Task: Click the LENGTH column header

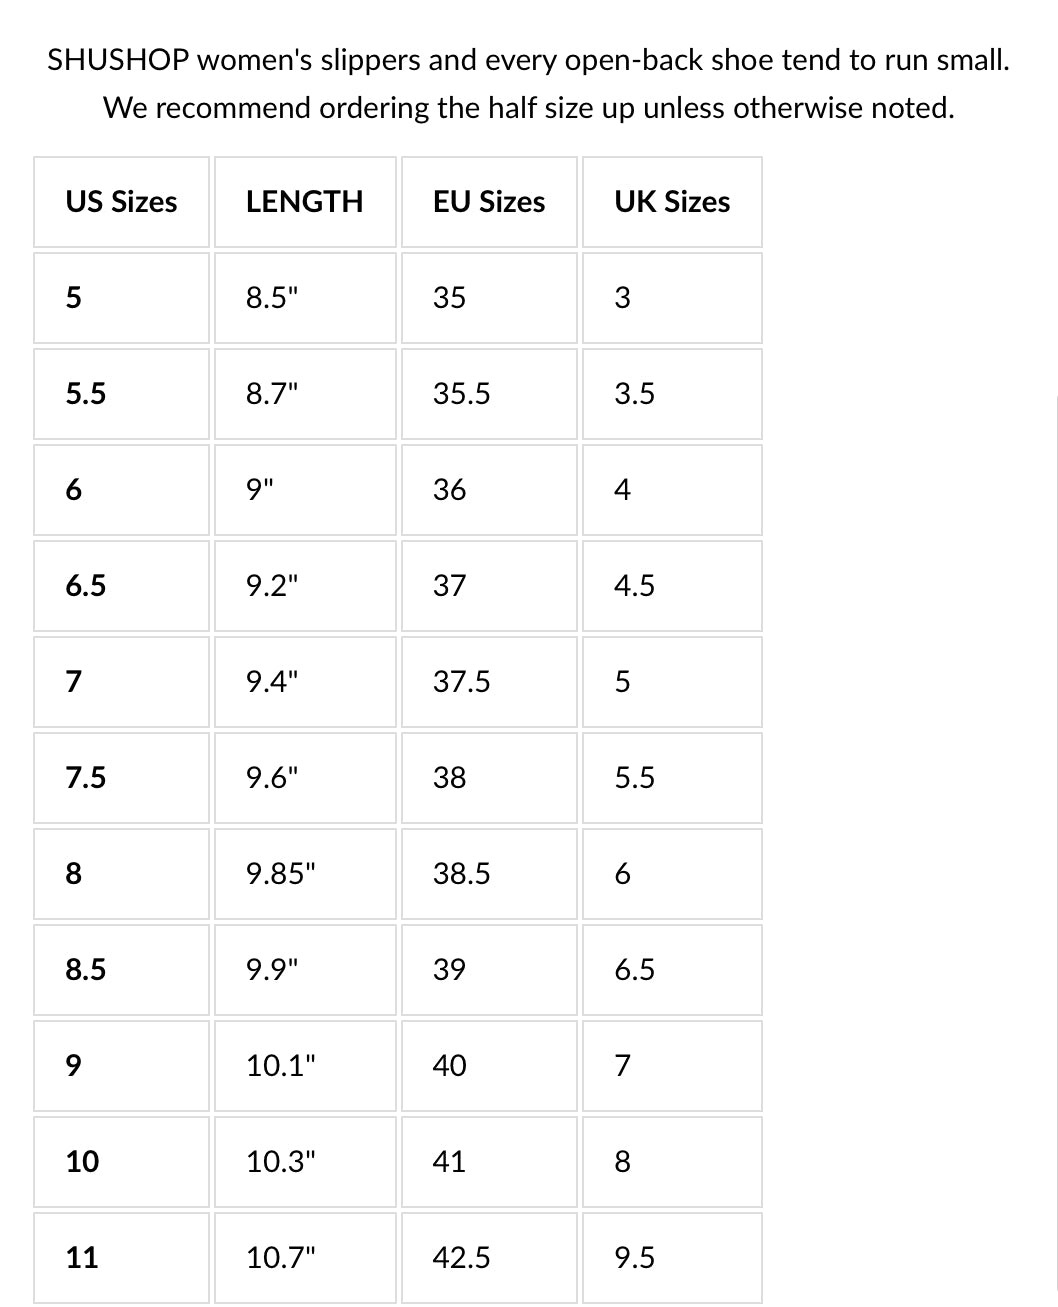Action: coord(304,202)
